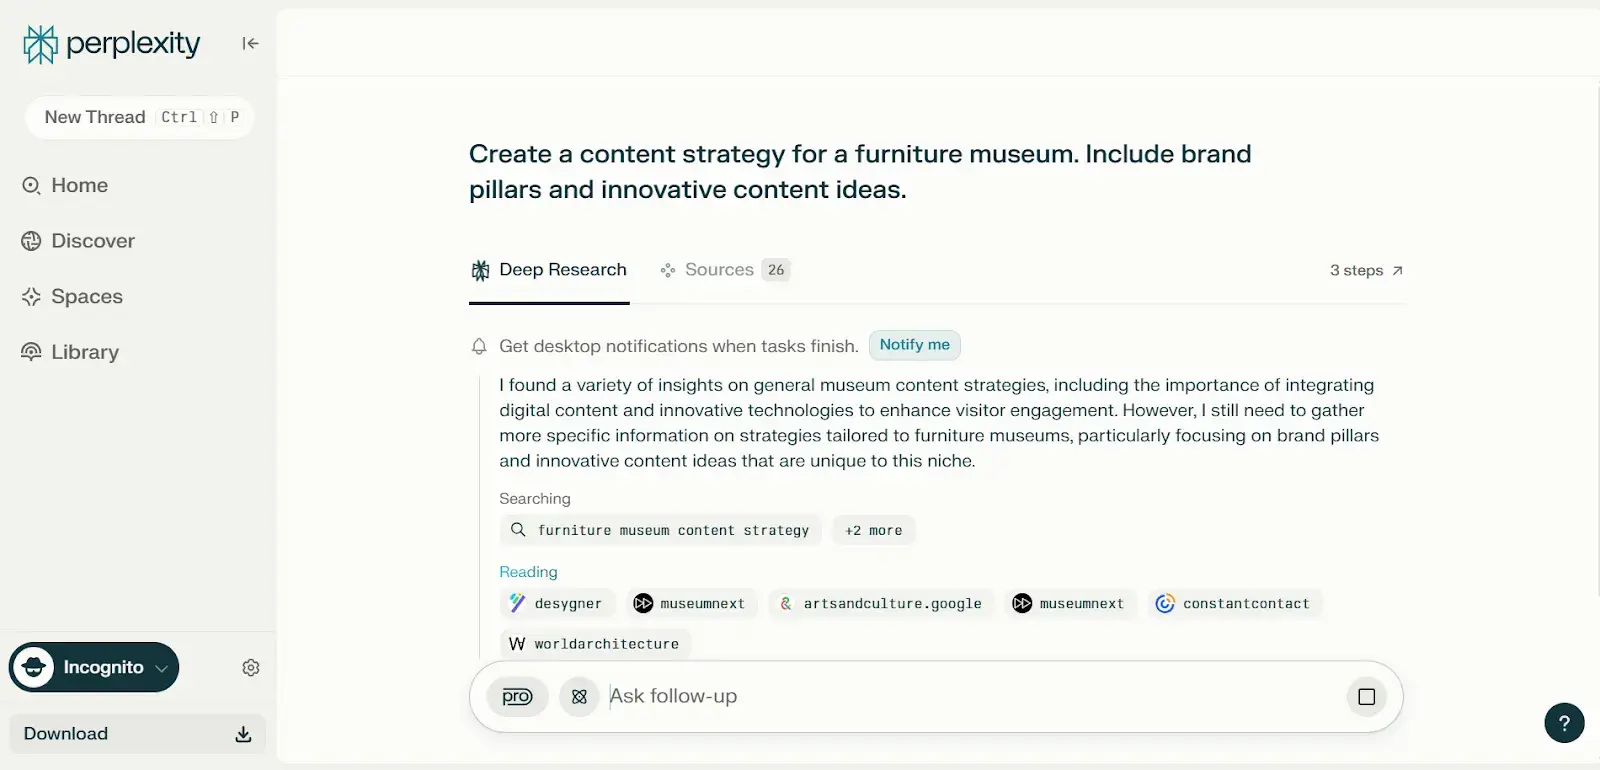Show the +2 more search queries
This screenshot has height=770, width=1600.
(873, 531)
